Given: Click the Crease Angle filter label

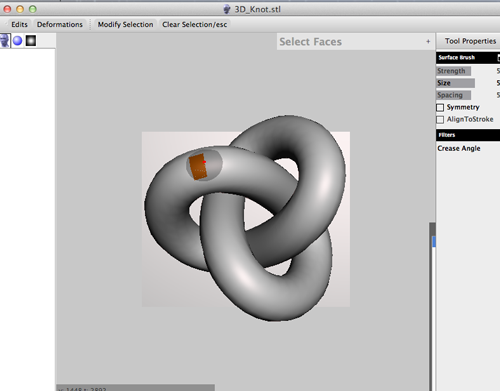Looking at the screenshot, I should tap(459, 148).
